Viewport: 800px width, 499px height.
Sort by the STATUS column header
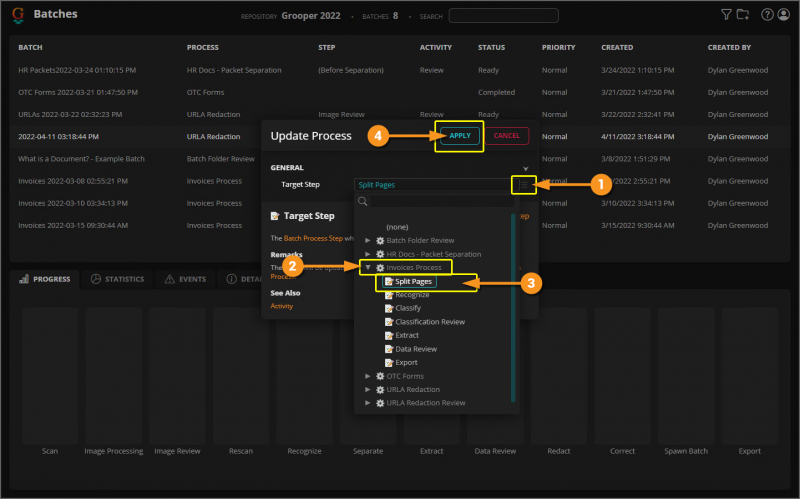491,47
